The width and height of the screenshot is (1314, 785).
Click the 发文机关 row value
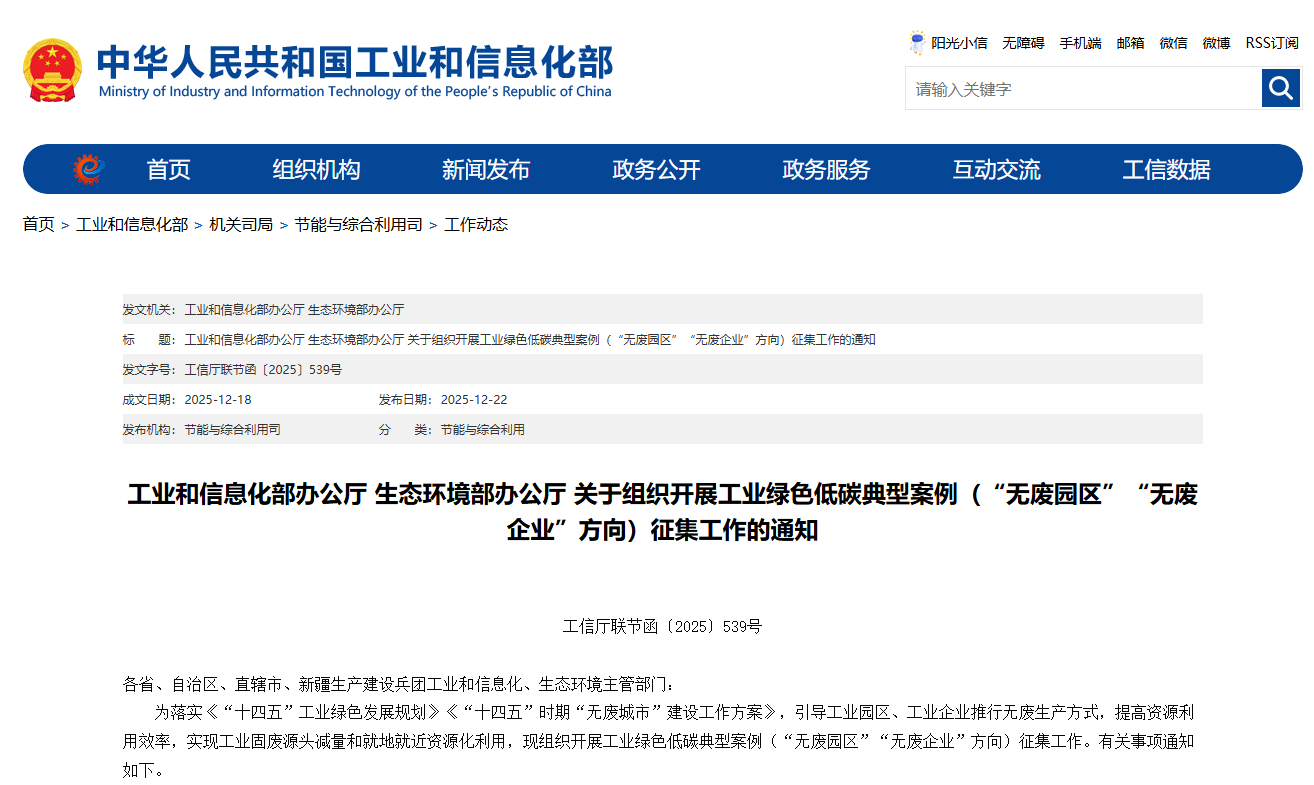(294, 310)
